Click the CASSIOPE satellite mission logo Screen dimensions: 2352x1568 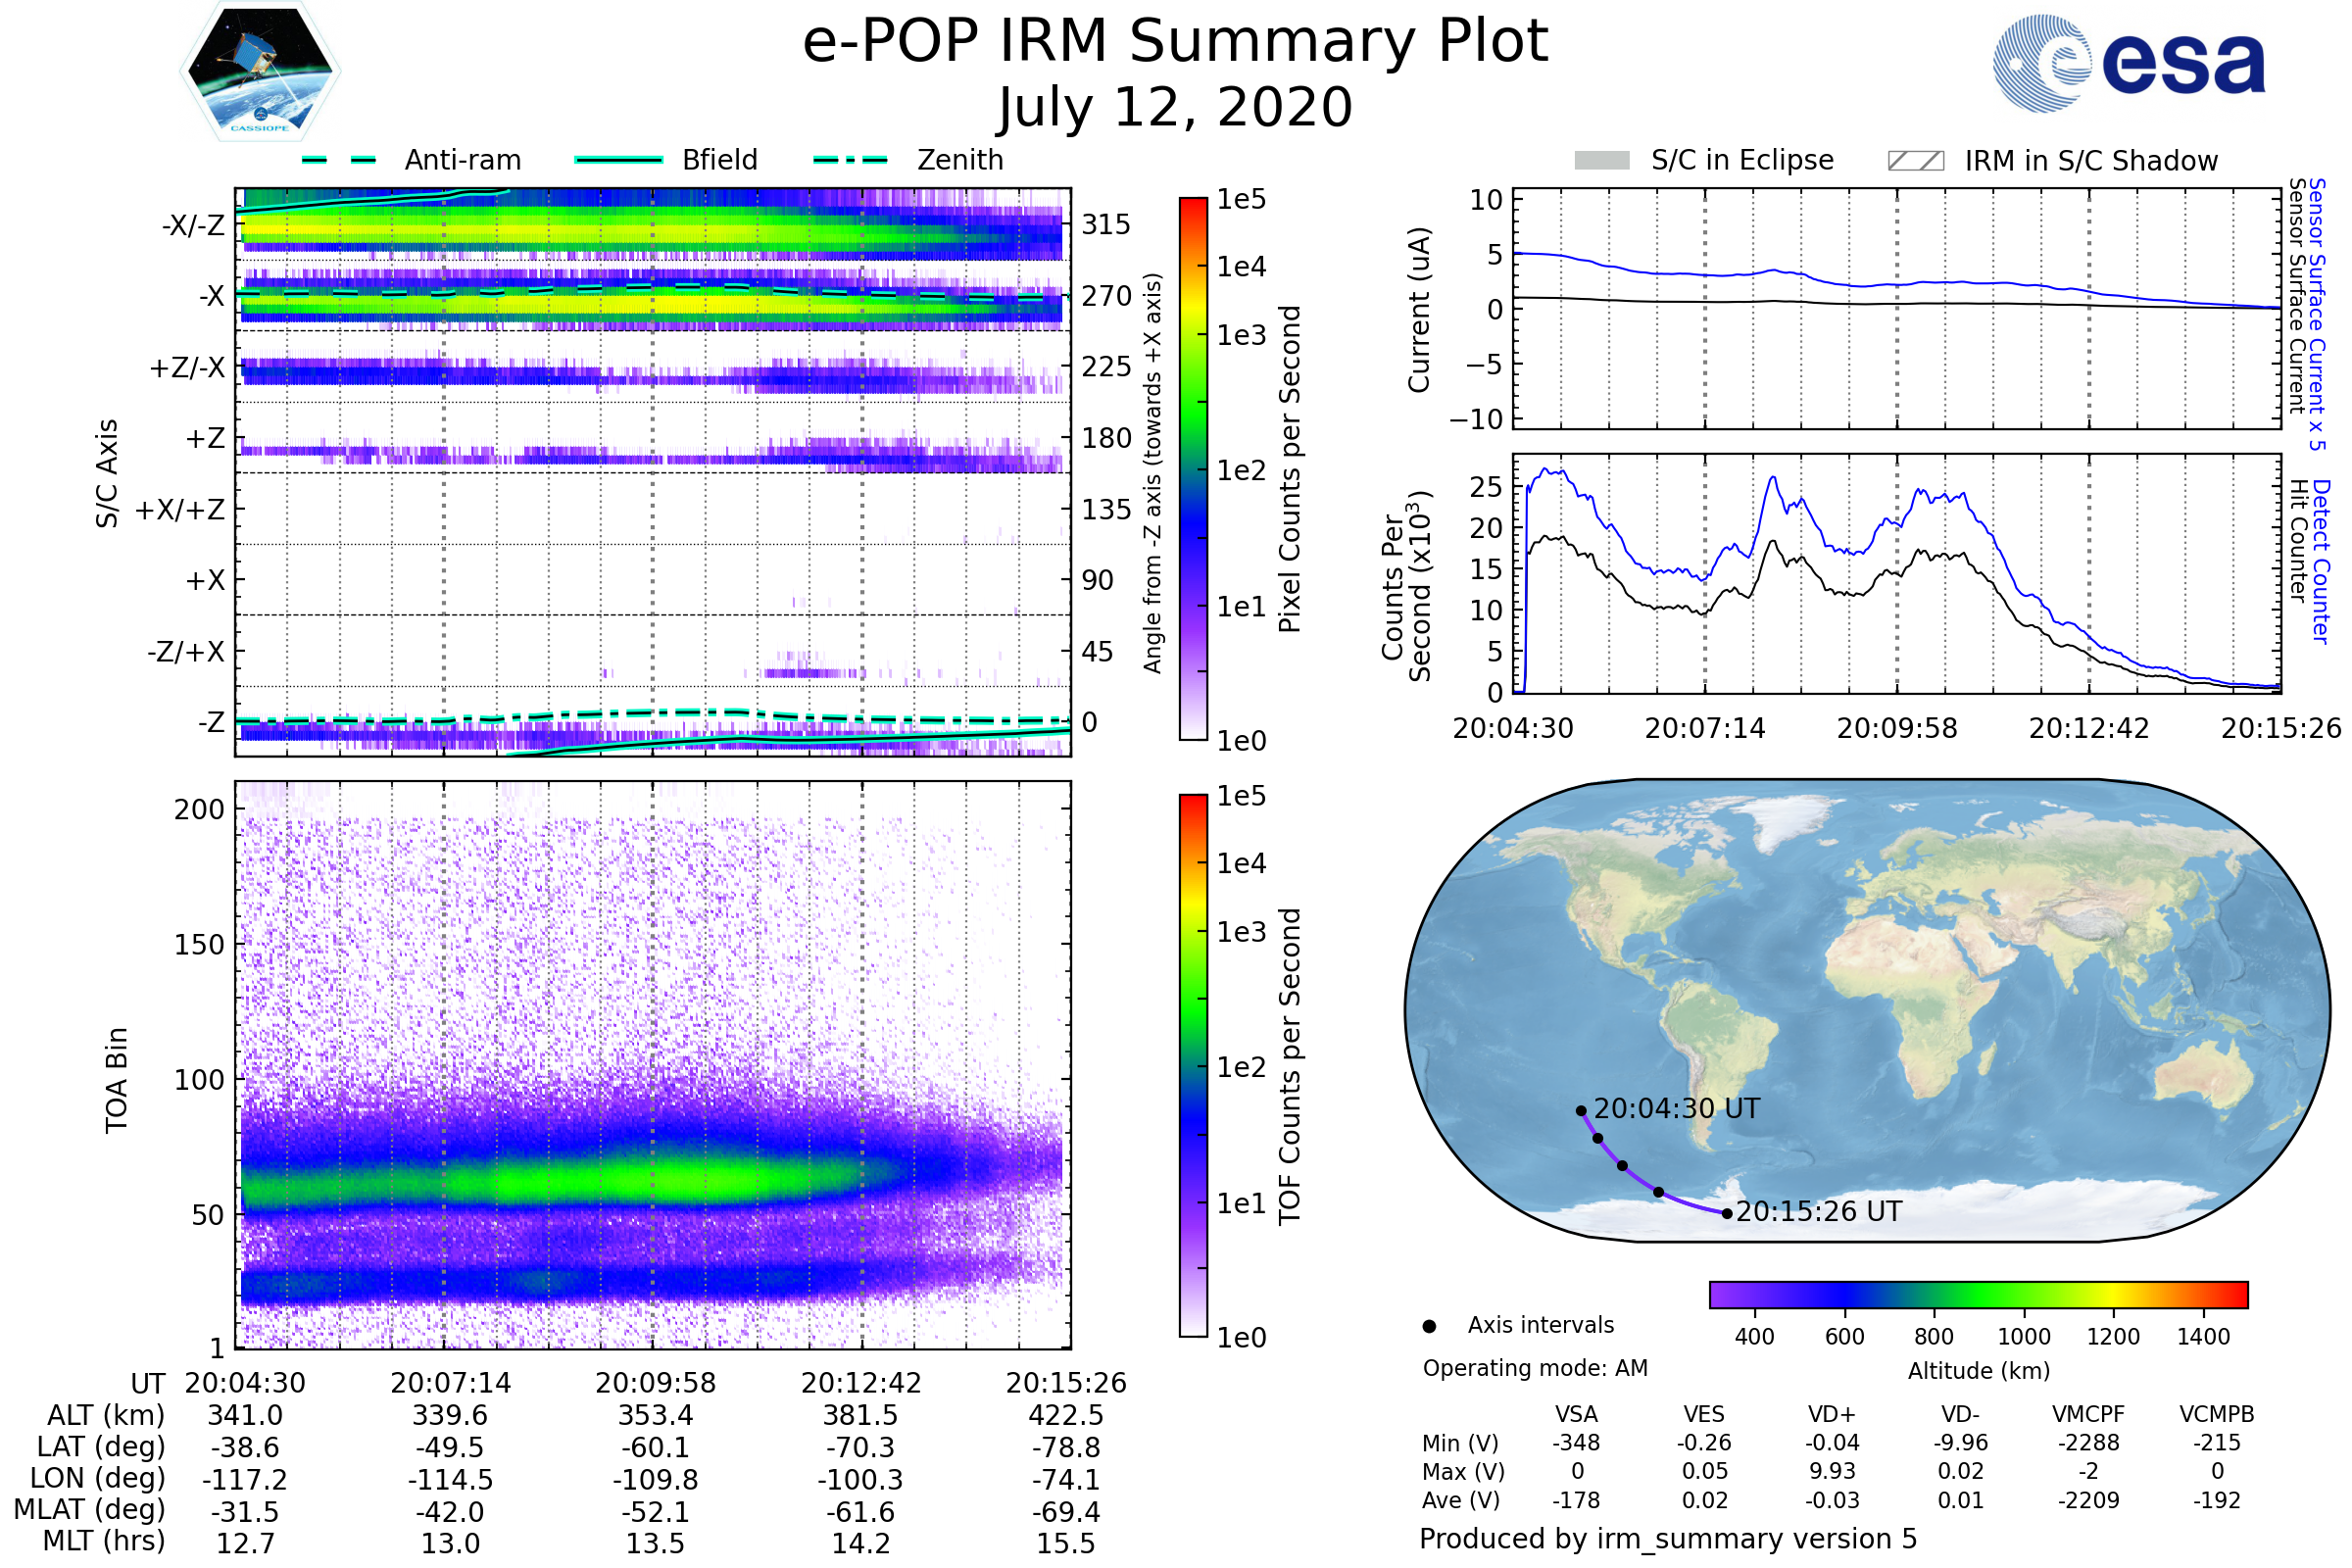pyautogui.click(x=260, y=72)
